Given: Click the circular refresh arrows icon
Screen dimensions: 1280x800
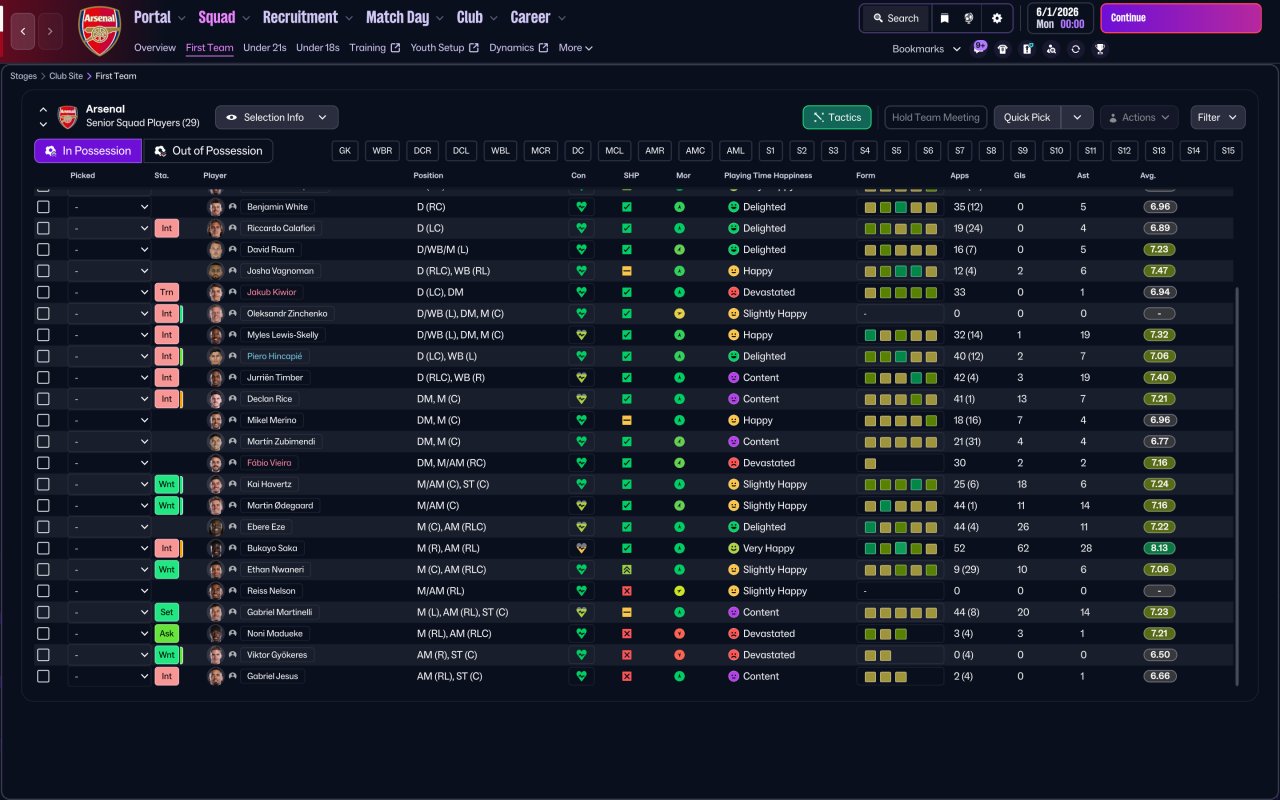Looking at the screenshot, I should click(x=1076, y=49).
